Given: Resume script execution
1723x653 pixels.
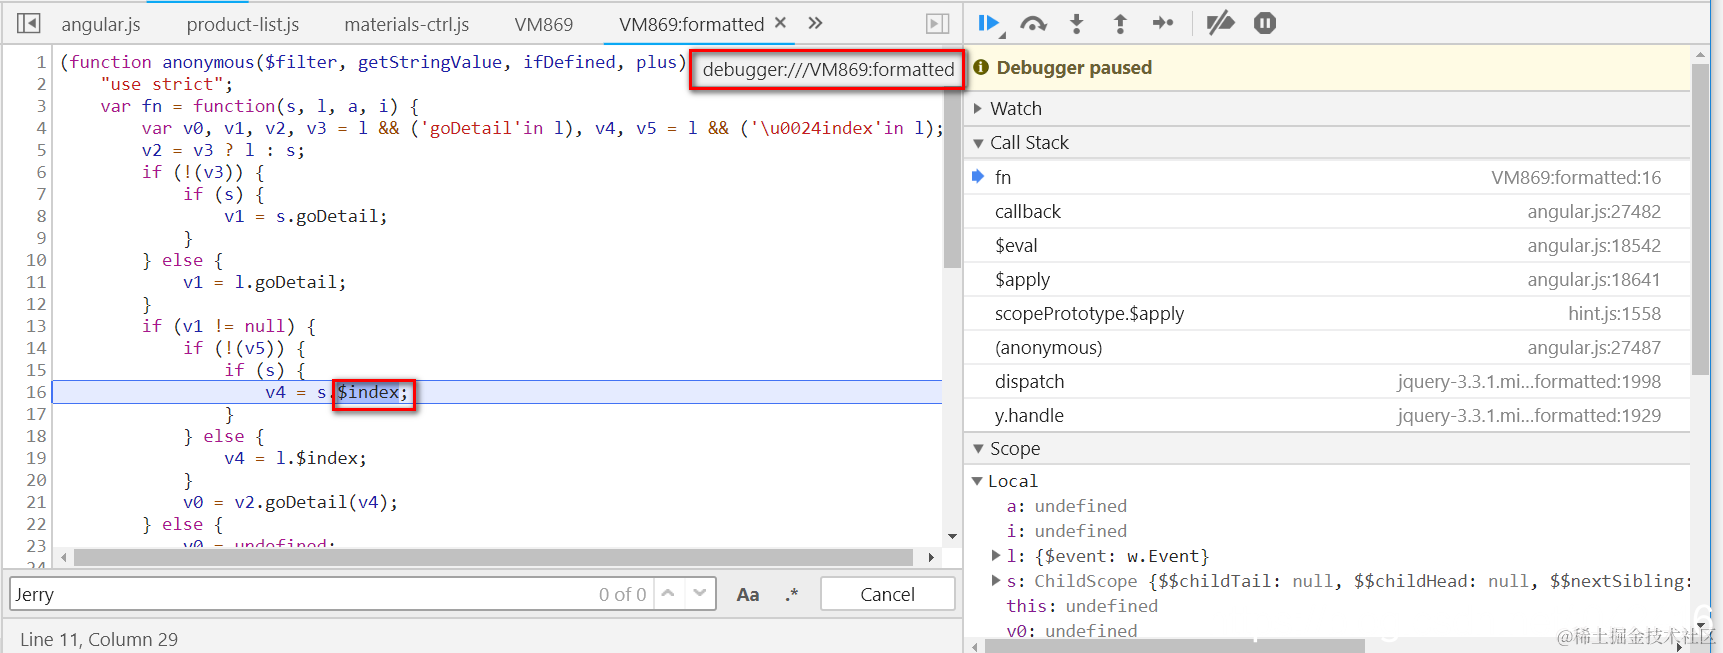Looking at the screenshot, I should (990, 23).
